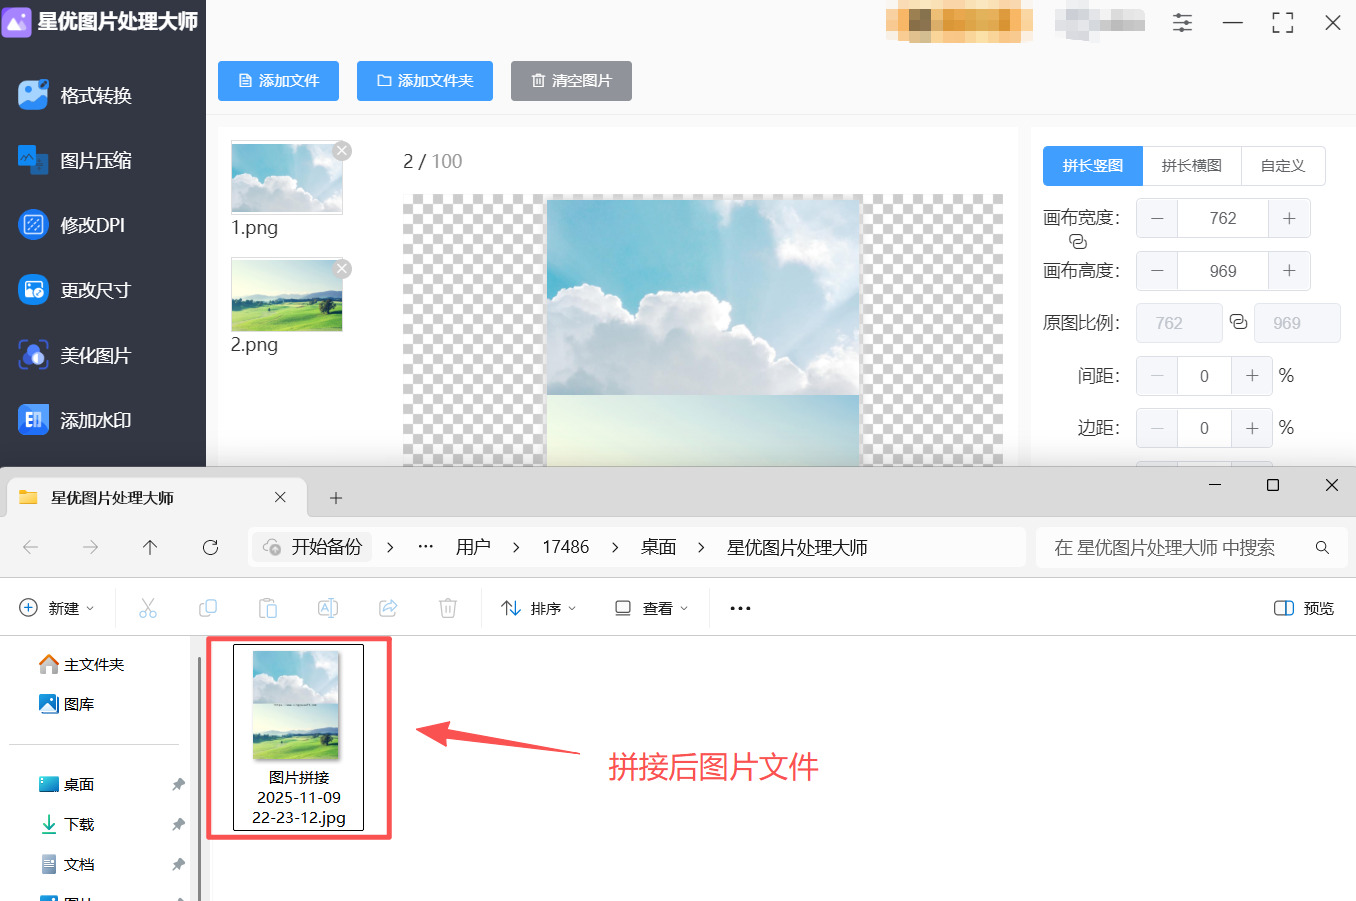The width and height of the screenshot is (1356, 901).
Task: Open the 排序 sort dropdown
Action: (x=539, y=608)
